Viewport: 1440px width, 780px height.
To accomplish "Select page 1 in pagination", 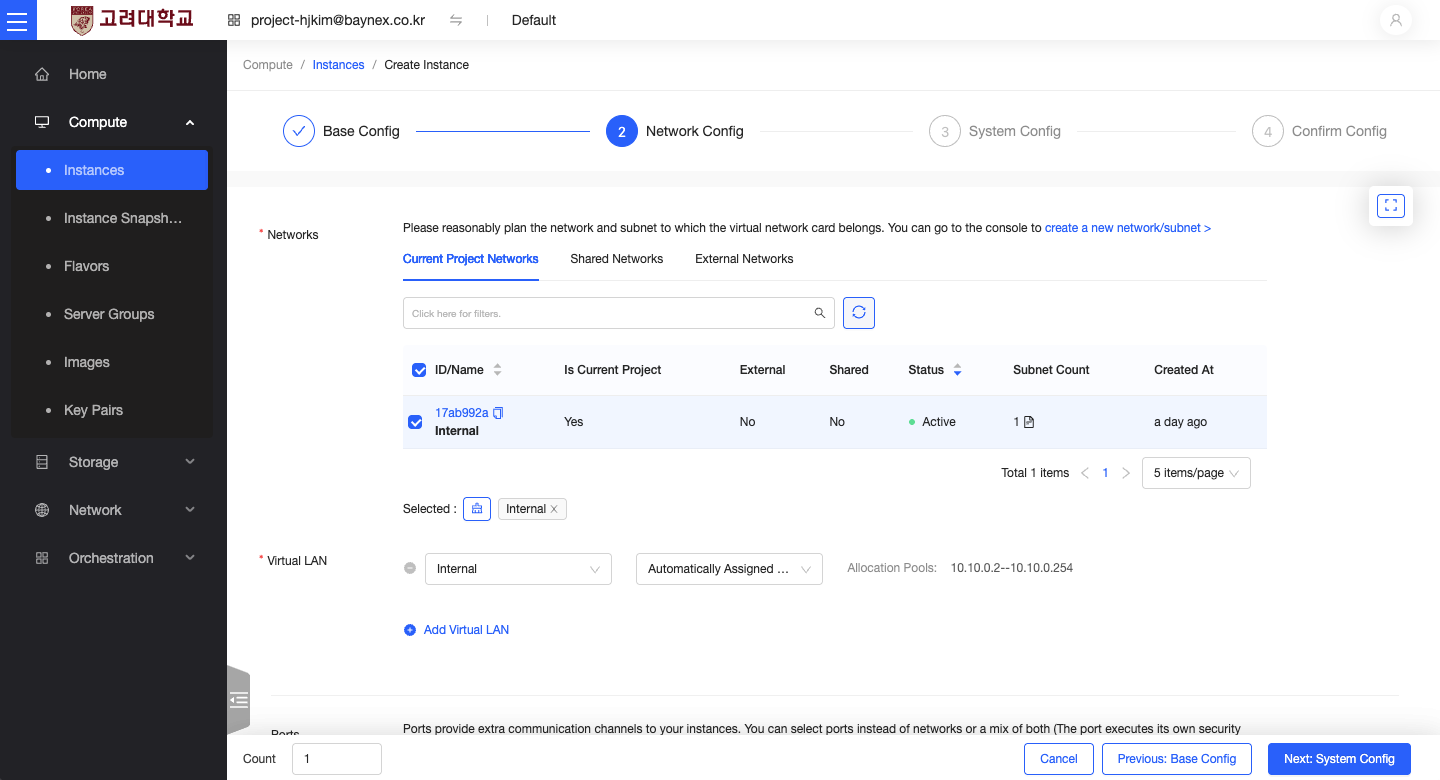I will tap(1105, 473).
